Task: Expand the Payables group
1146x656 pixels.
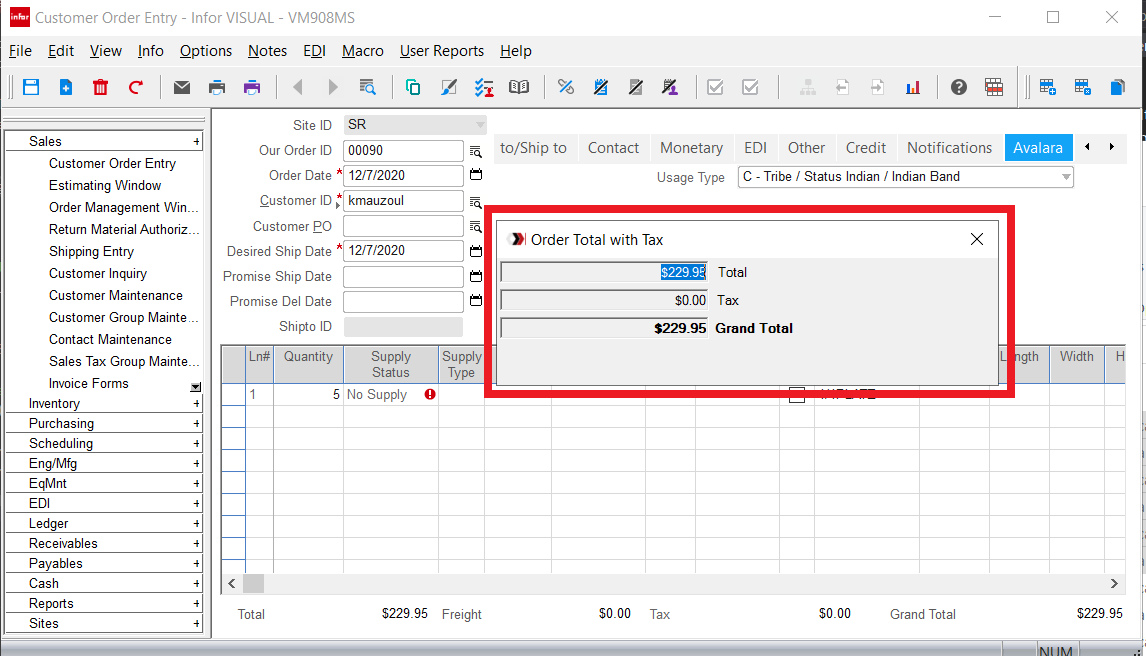Action: pos(196,564)
